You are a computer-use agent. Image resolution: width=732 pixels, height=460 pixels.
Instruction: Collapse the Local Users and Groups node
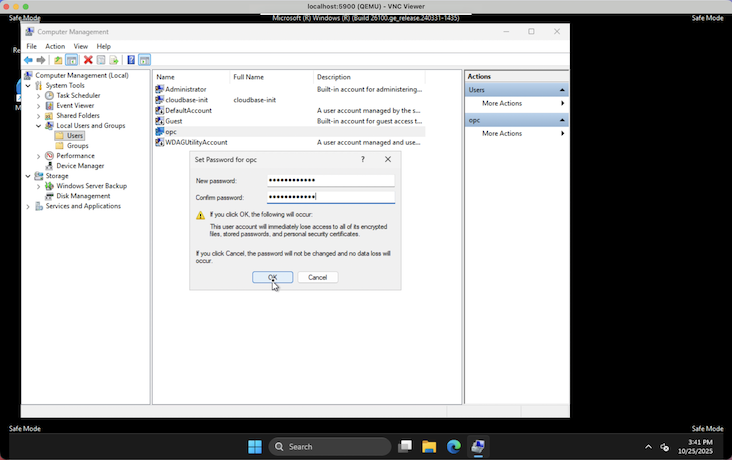click(x=39, y=126)
